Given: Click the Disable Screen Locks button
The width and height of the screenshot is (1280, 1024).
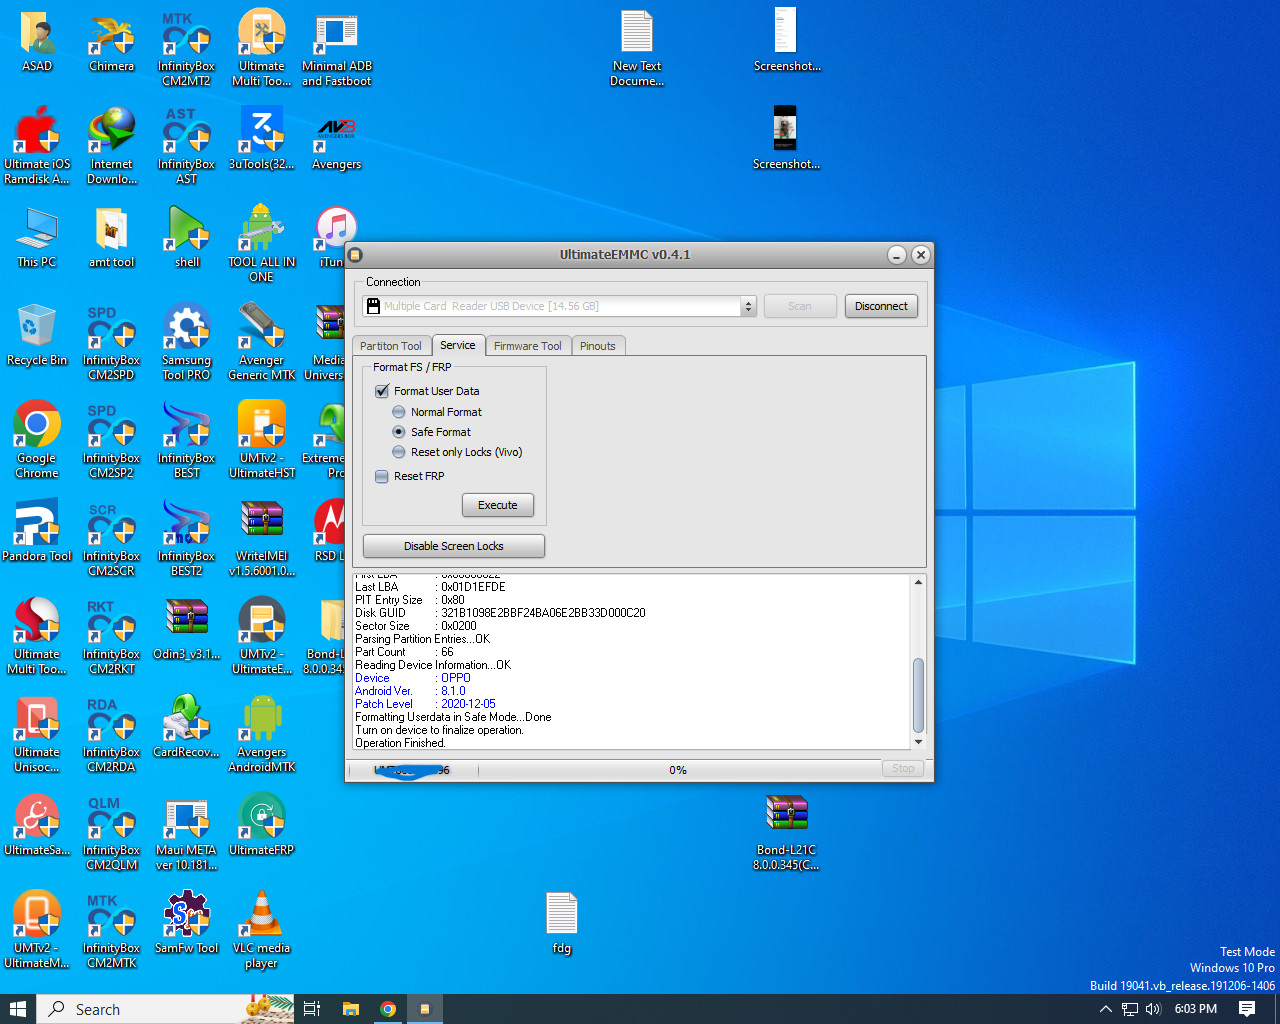Looking at the screenshot, I should pos(453,546).
